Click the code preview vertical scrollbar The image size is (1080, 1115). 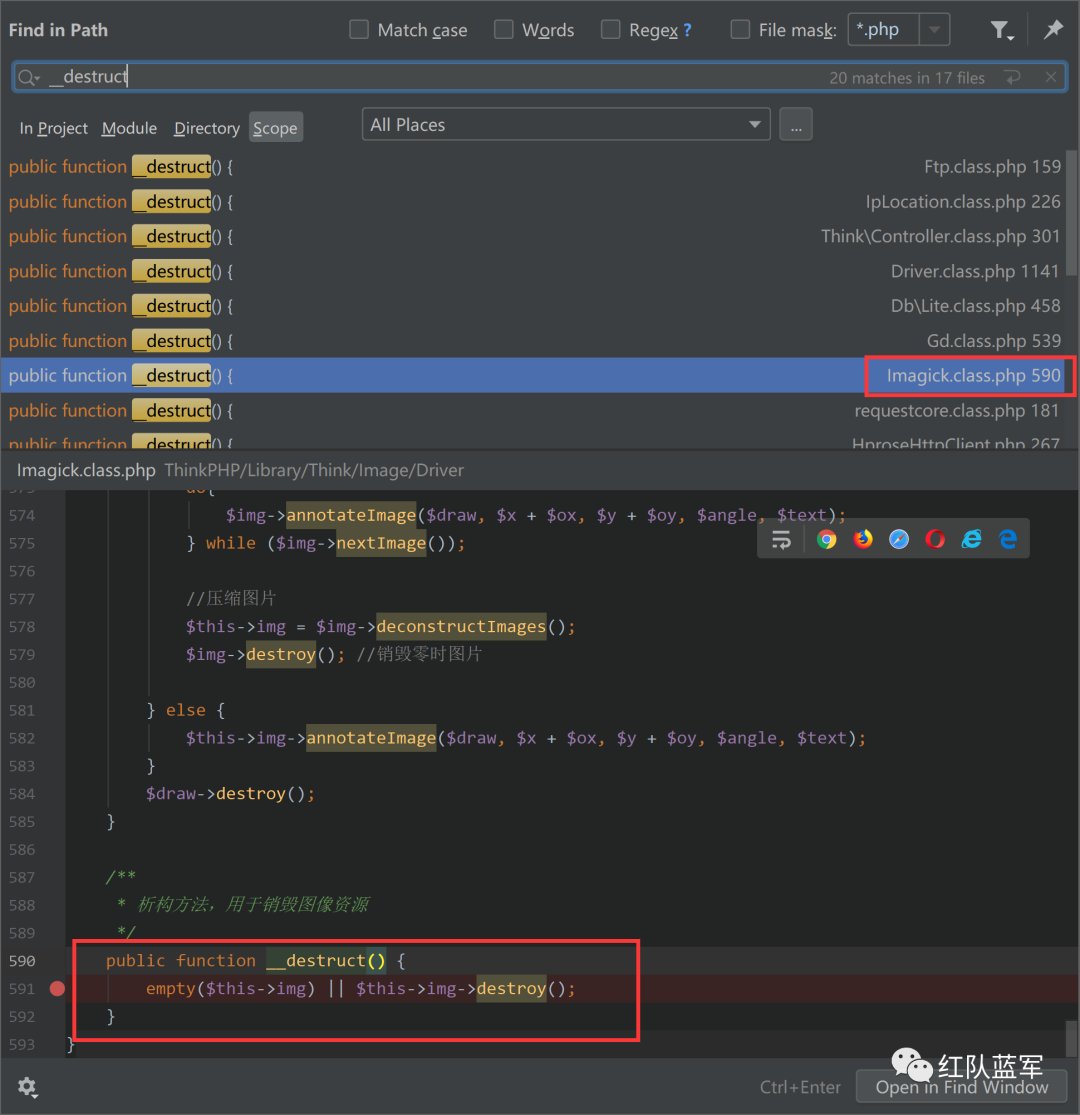coord(1072,1039)
